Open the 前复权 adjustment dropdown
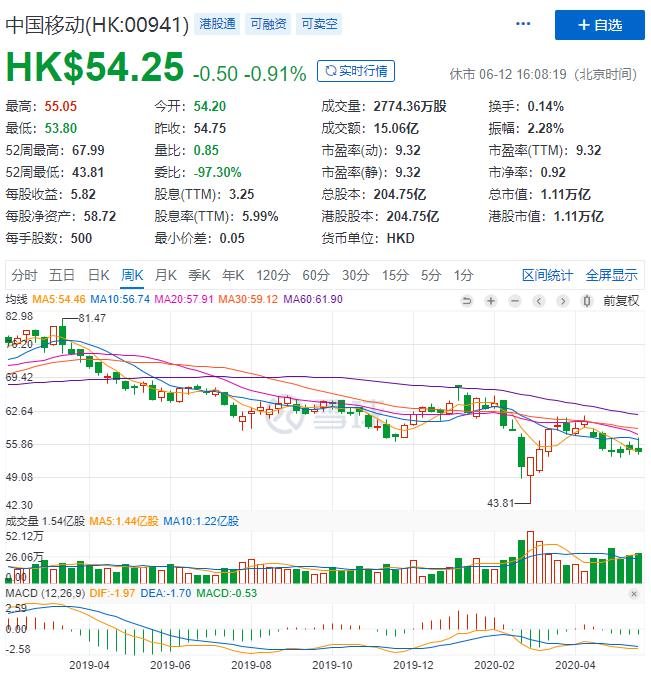 pos(621,301)
